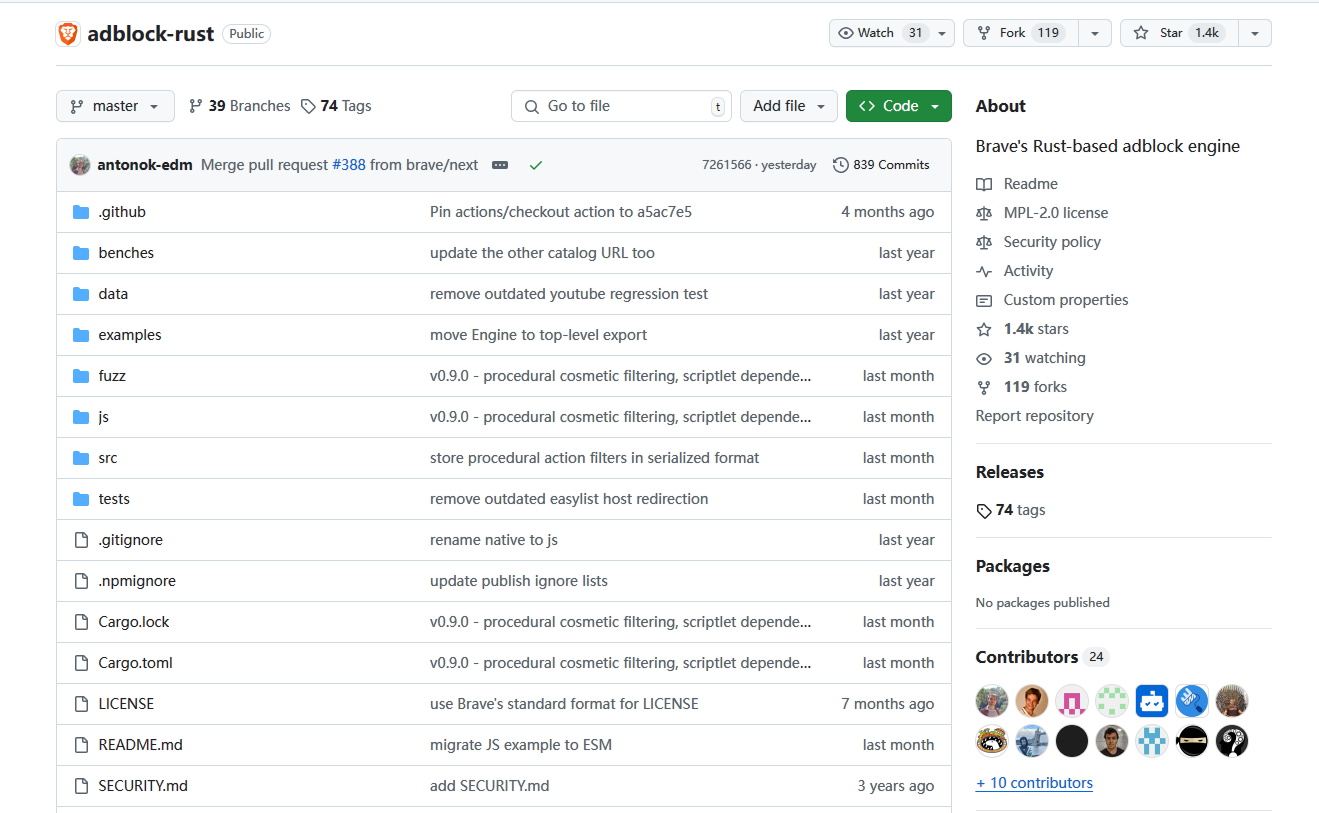View the 74 Tags link in the toolbar
Screen dimensions: 1319x813
[x=336, y=106]
